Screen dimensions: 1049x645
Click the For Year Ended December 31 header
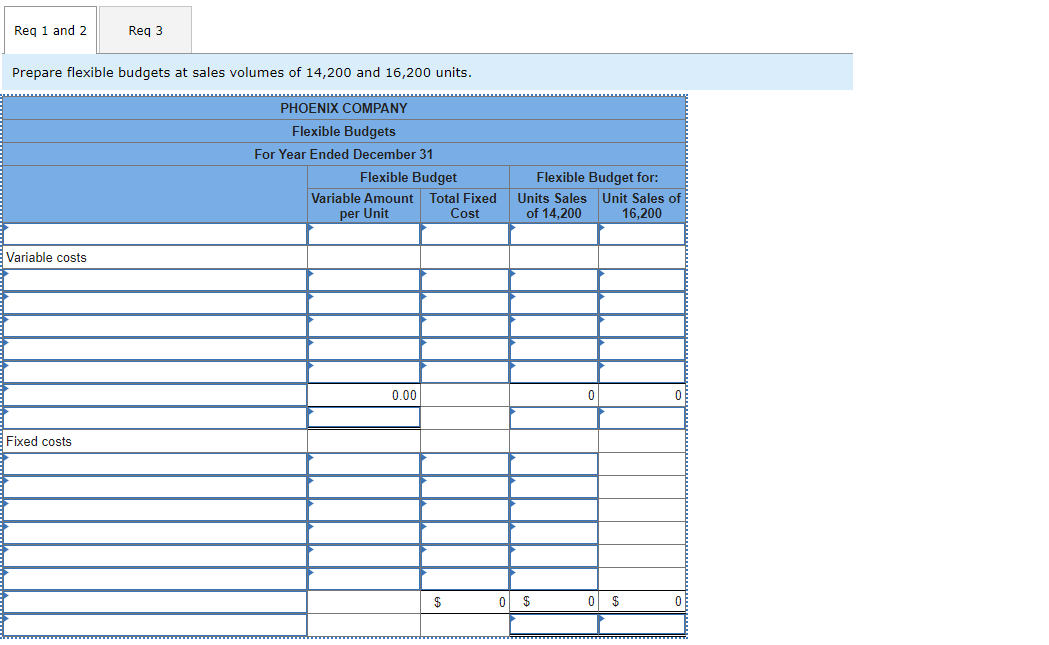[x=343, y=154]
